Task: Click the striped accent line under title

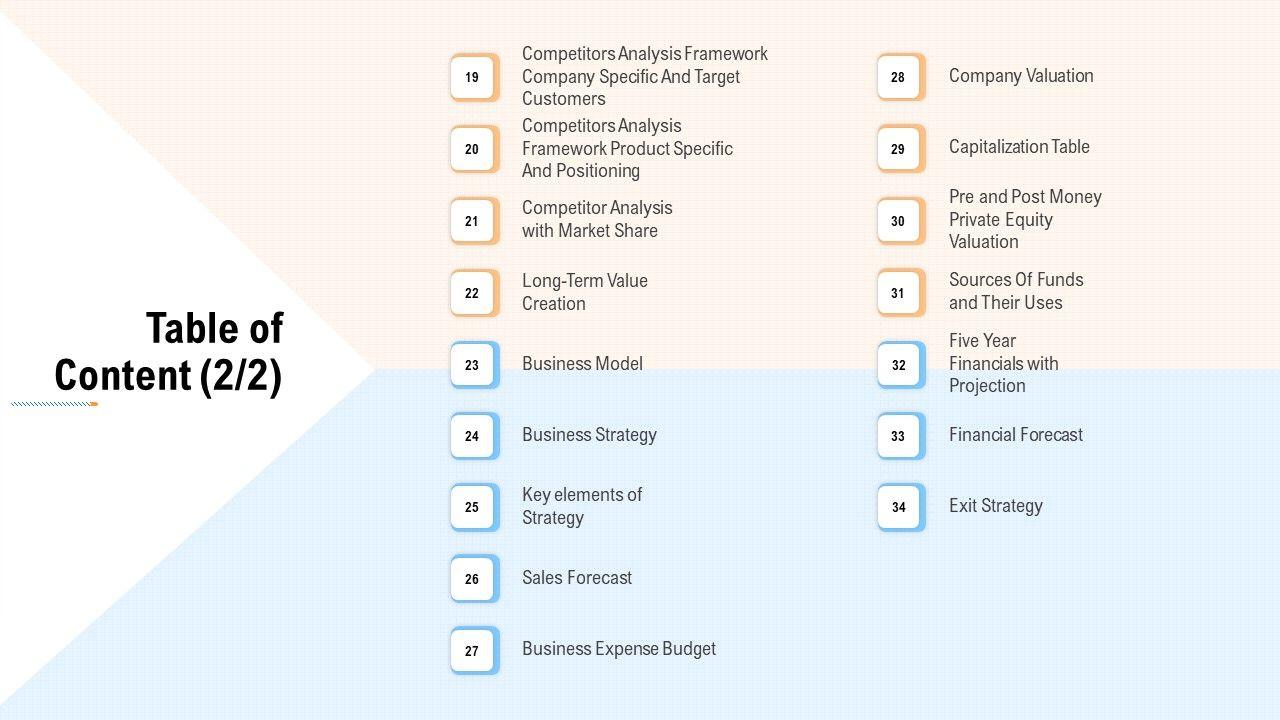Action: pyautogui.click(x=54, y=404)
